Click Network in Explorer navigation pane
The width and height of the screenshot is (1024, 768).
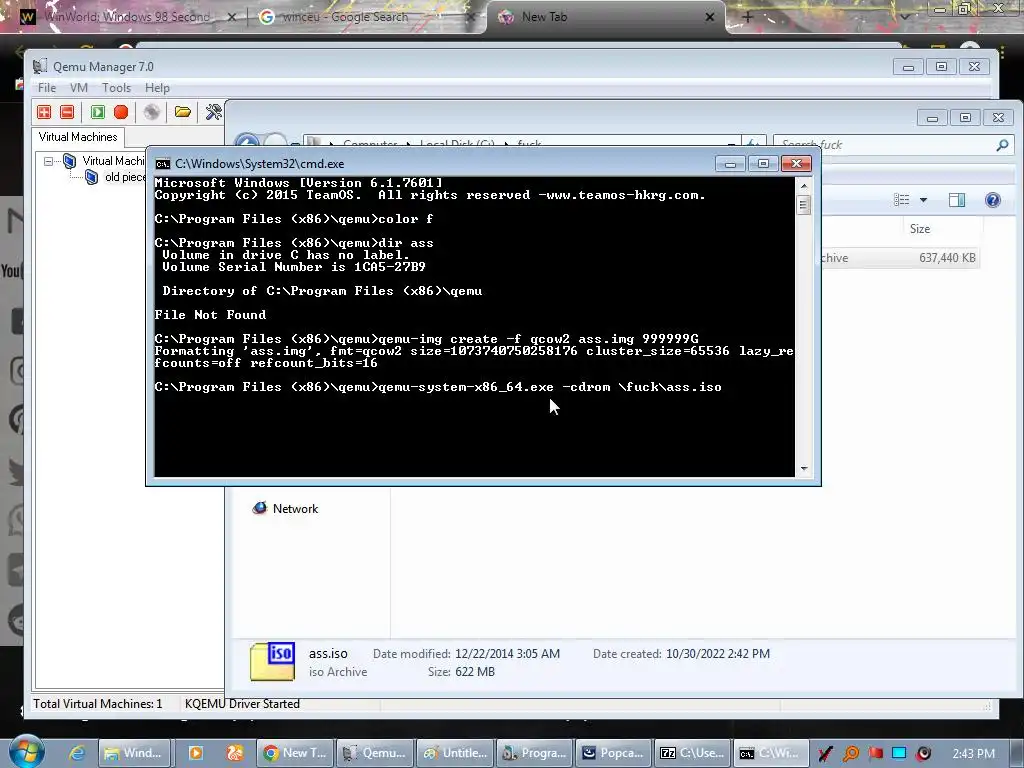[x=295, y=508]
